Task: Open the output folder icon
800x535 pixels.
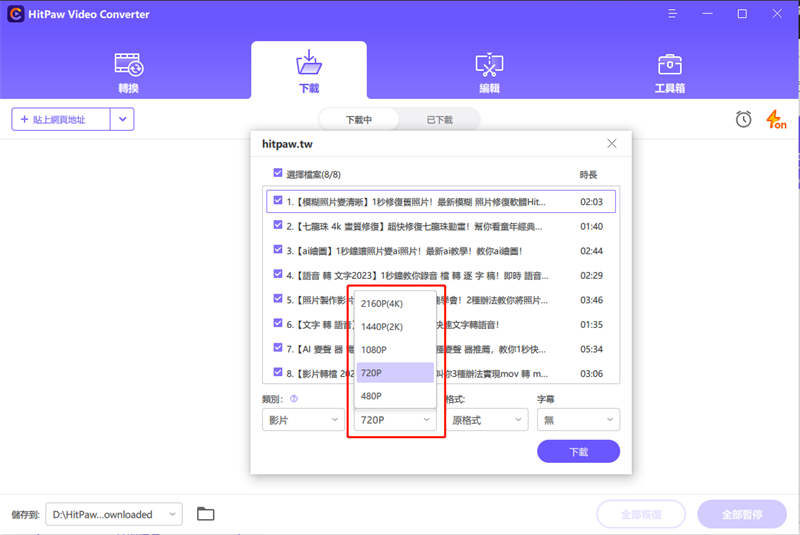Action: [x=206, y=514]
